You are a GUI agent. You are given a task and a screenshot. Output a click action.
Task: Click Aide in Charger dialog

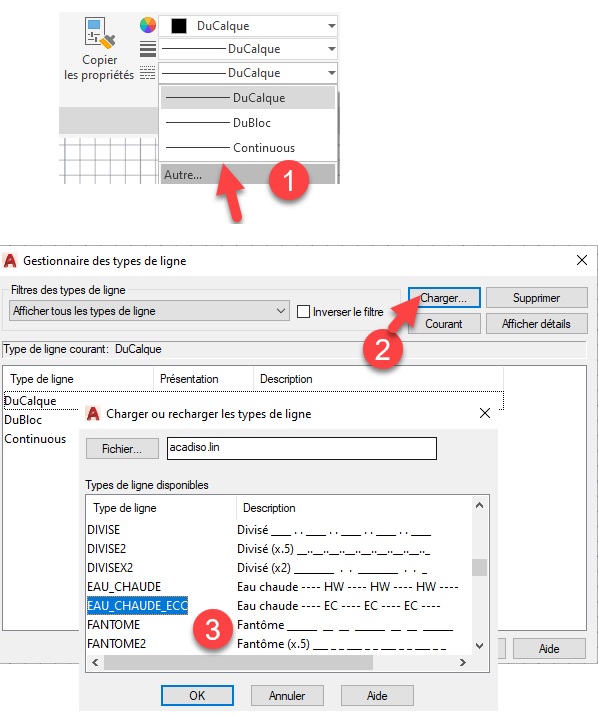377,695
